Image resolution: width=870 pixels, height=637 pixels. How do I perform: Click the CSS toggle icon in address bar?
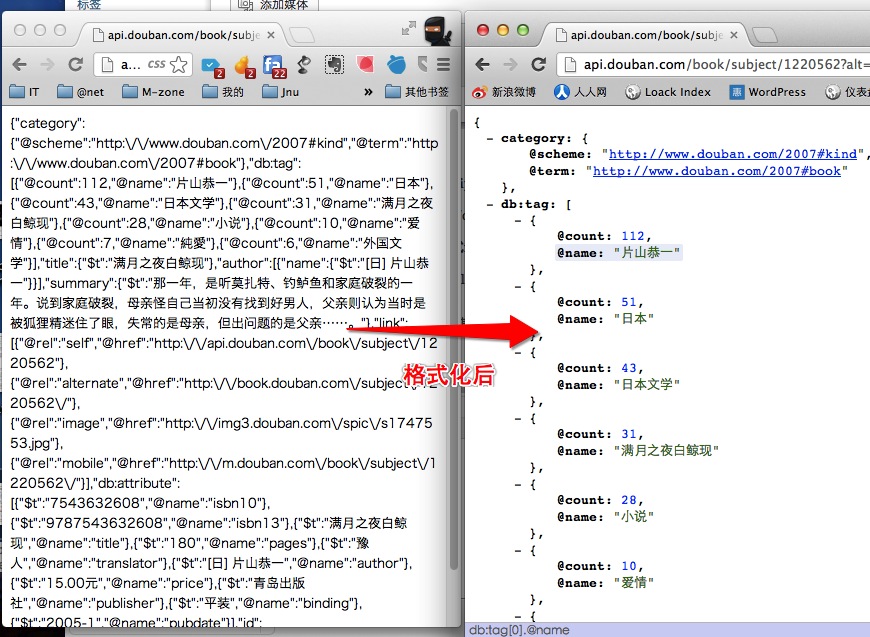click(x=156, y=62)
